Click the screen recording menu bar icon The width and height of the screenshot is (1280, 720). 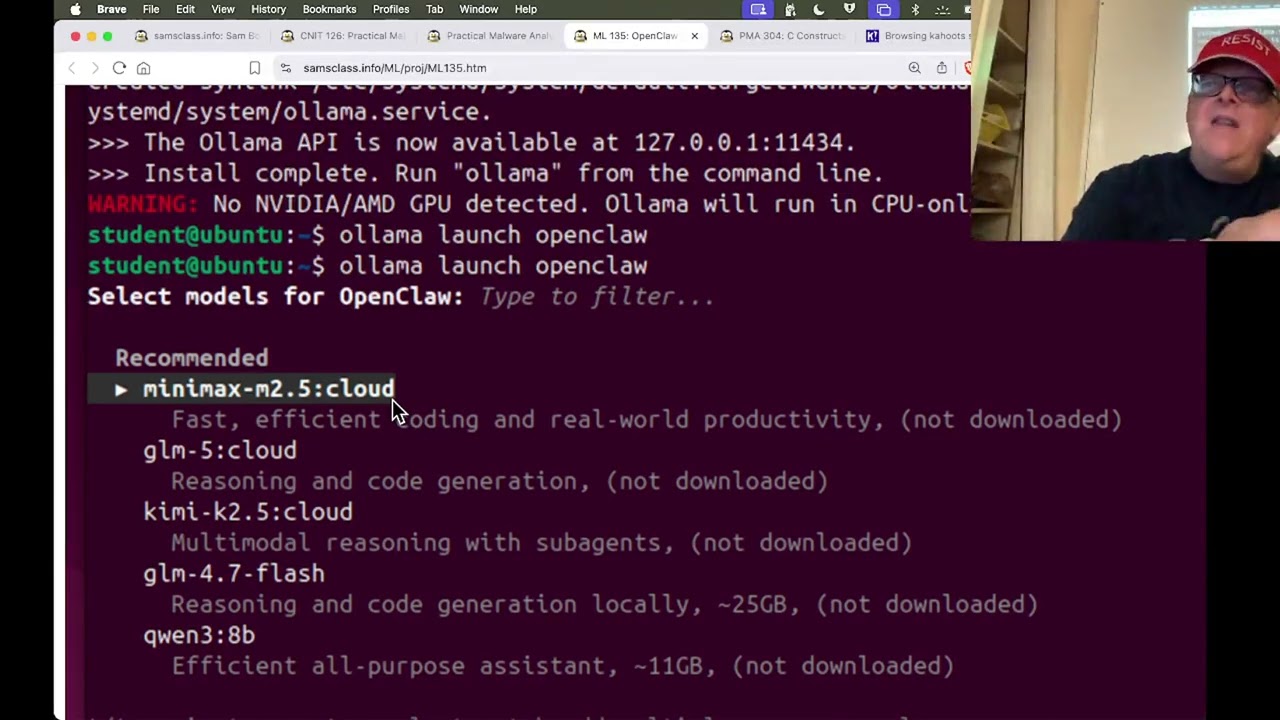[758, 9]
